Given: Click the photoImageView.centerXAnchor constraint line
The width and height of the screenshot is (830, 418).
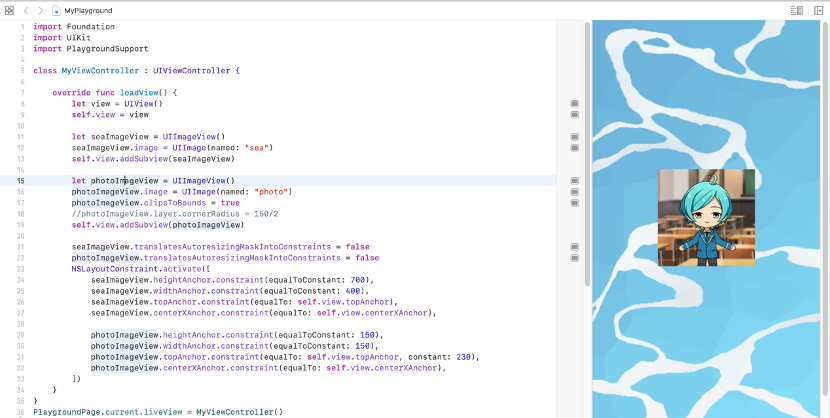Looking at the screenshot, I should [268, 368].
